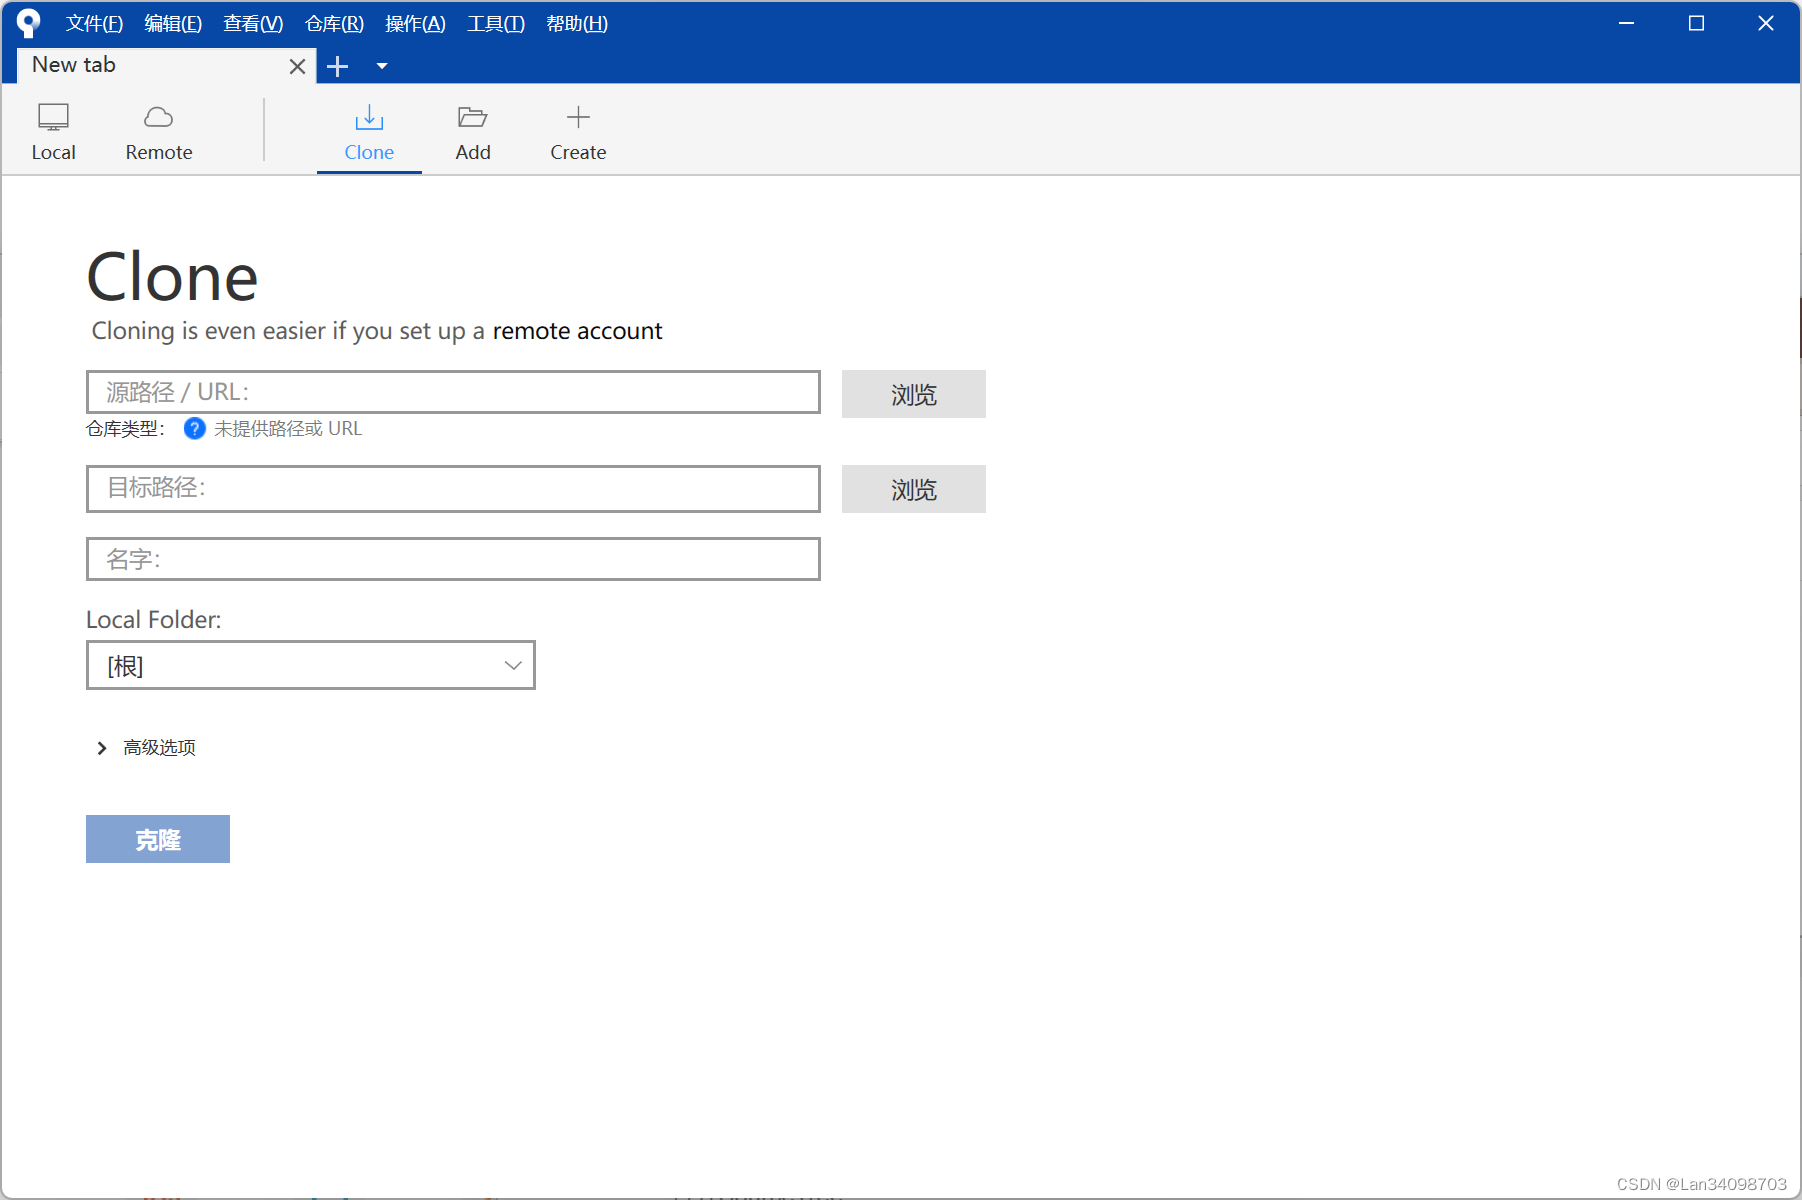The height and width of the screenshot is (1200, 1802).
Task: Click 浏览 next to the source URL field
Action: (x=912, y=393)
